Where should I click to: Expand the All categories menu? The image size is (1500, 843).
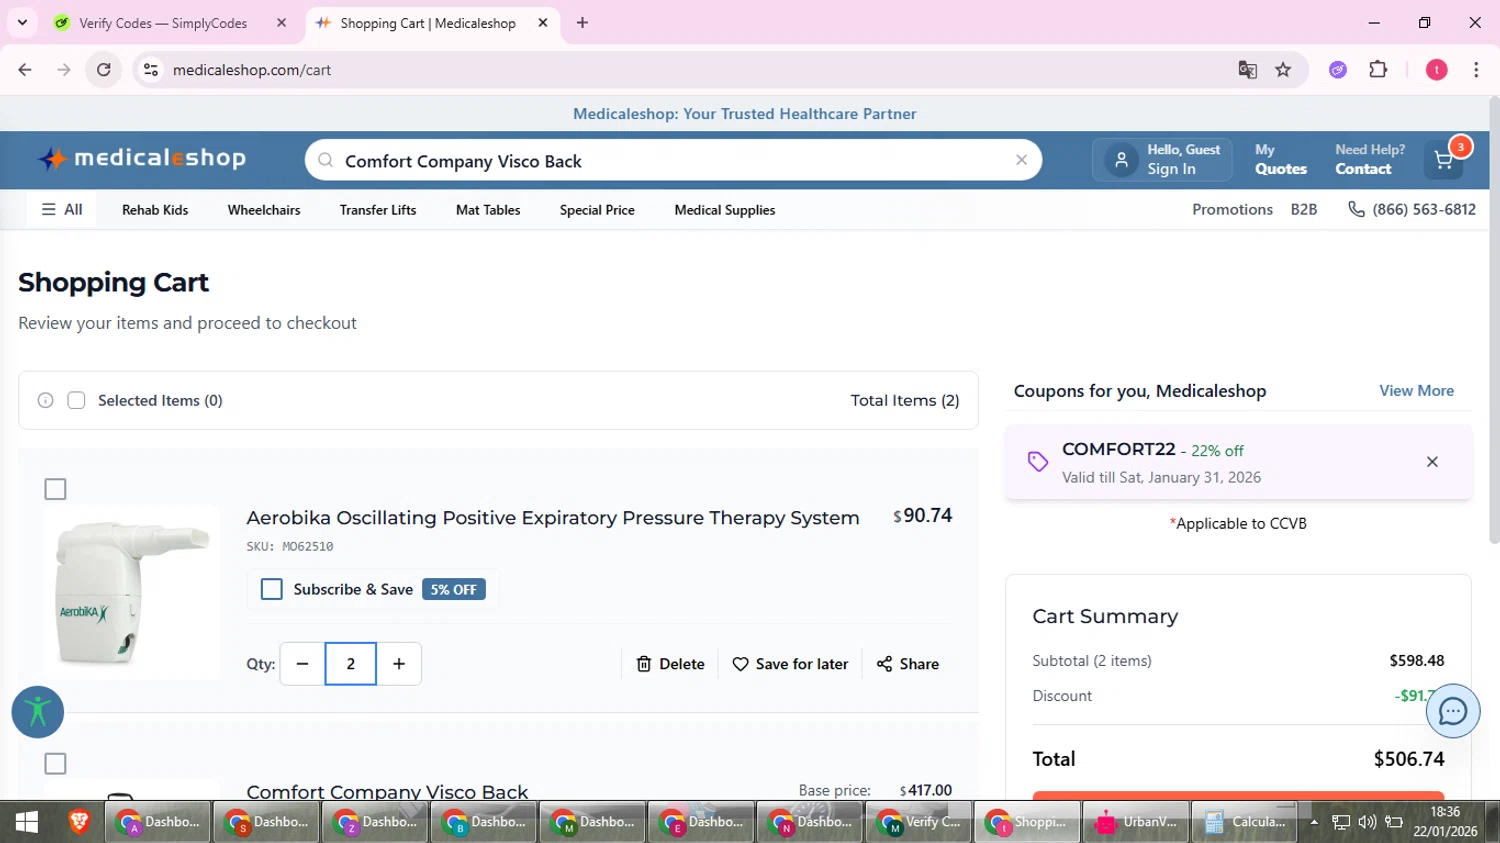[x=62, y=210]
